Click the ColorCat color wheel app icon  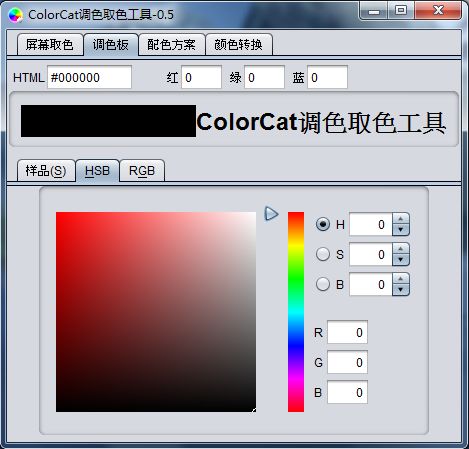[15, 15]
